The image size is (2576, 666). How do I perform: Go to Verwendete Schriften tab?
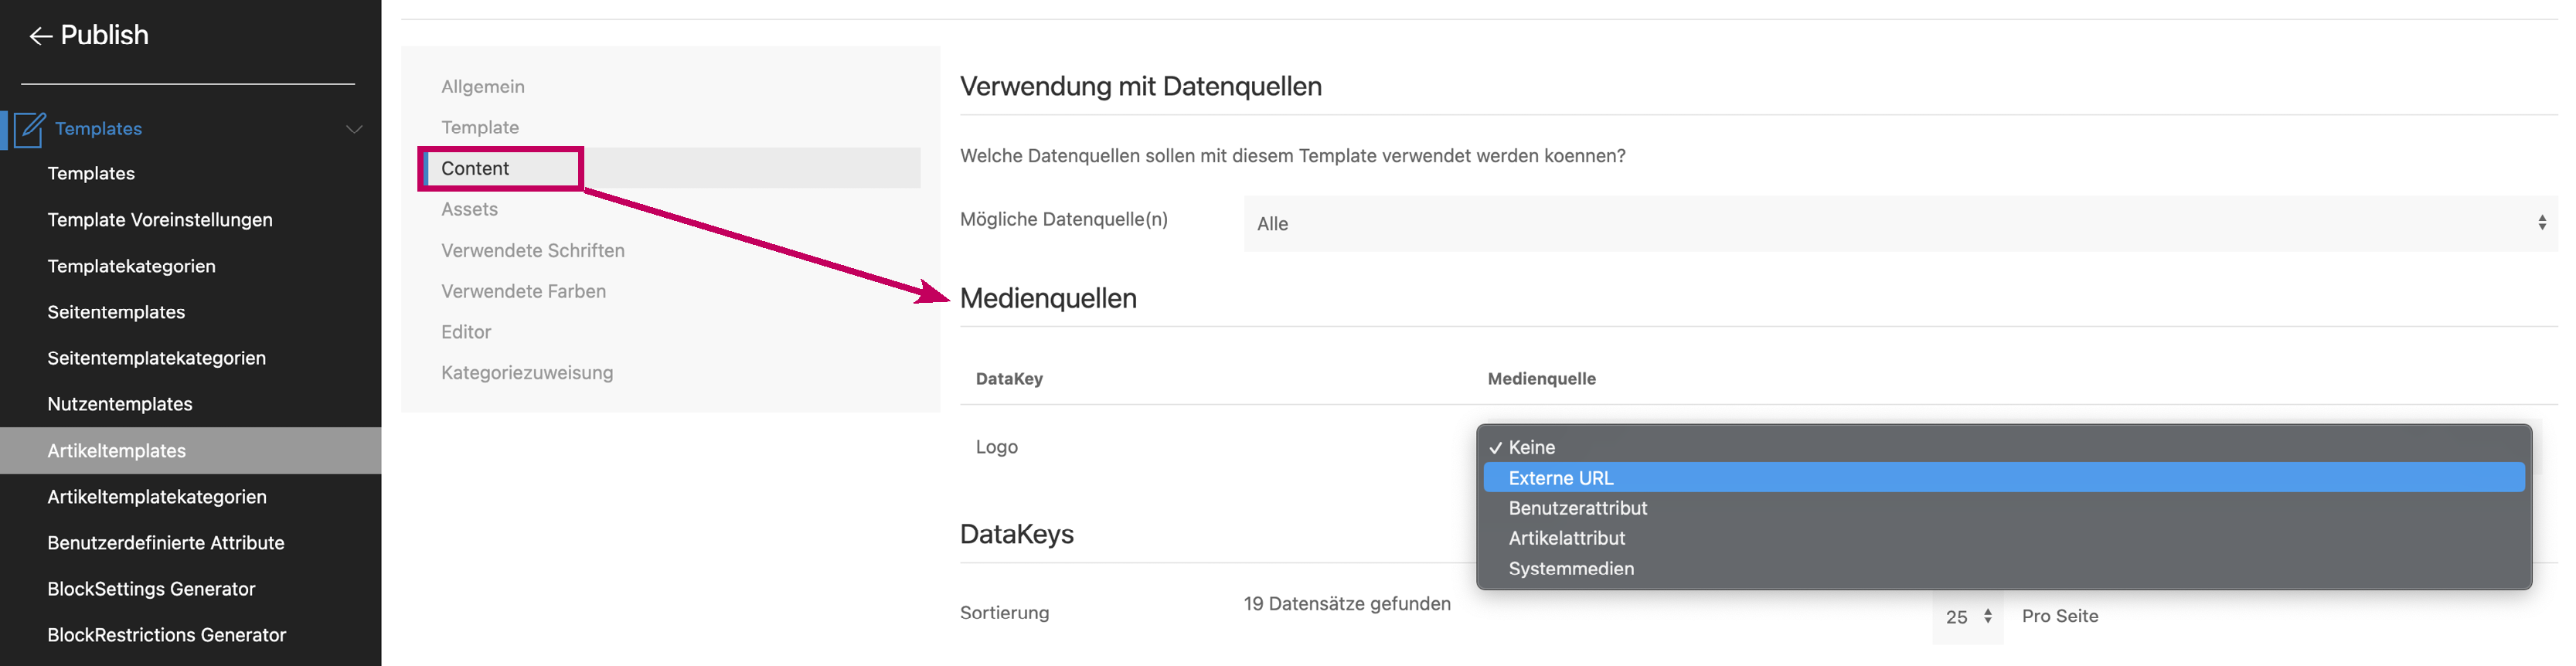[x=532, y=250]
